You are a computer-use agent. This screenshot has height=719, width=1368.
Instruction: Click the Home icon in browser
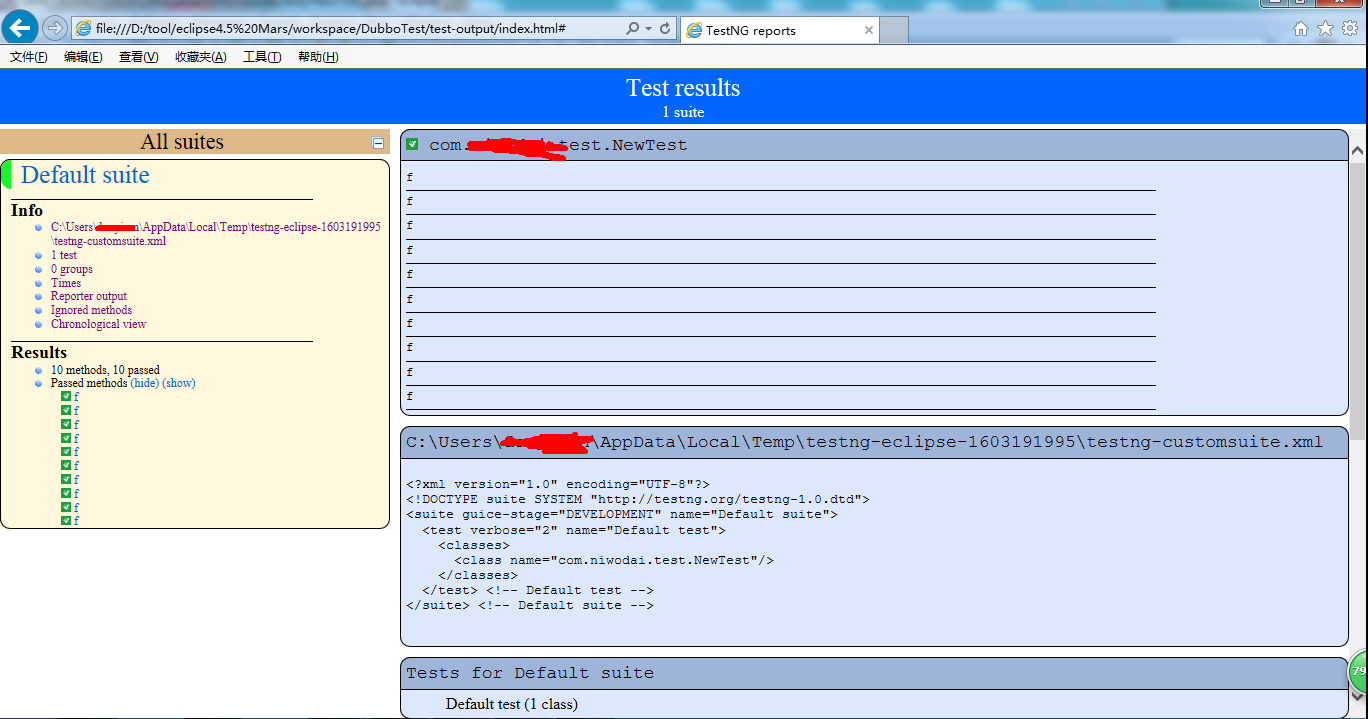point(1301,29)
